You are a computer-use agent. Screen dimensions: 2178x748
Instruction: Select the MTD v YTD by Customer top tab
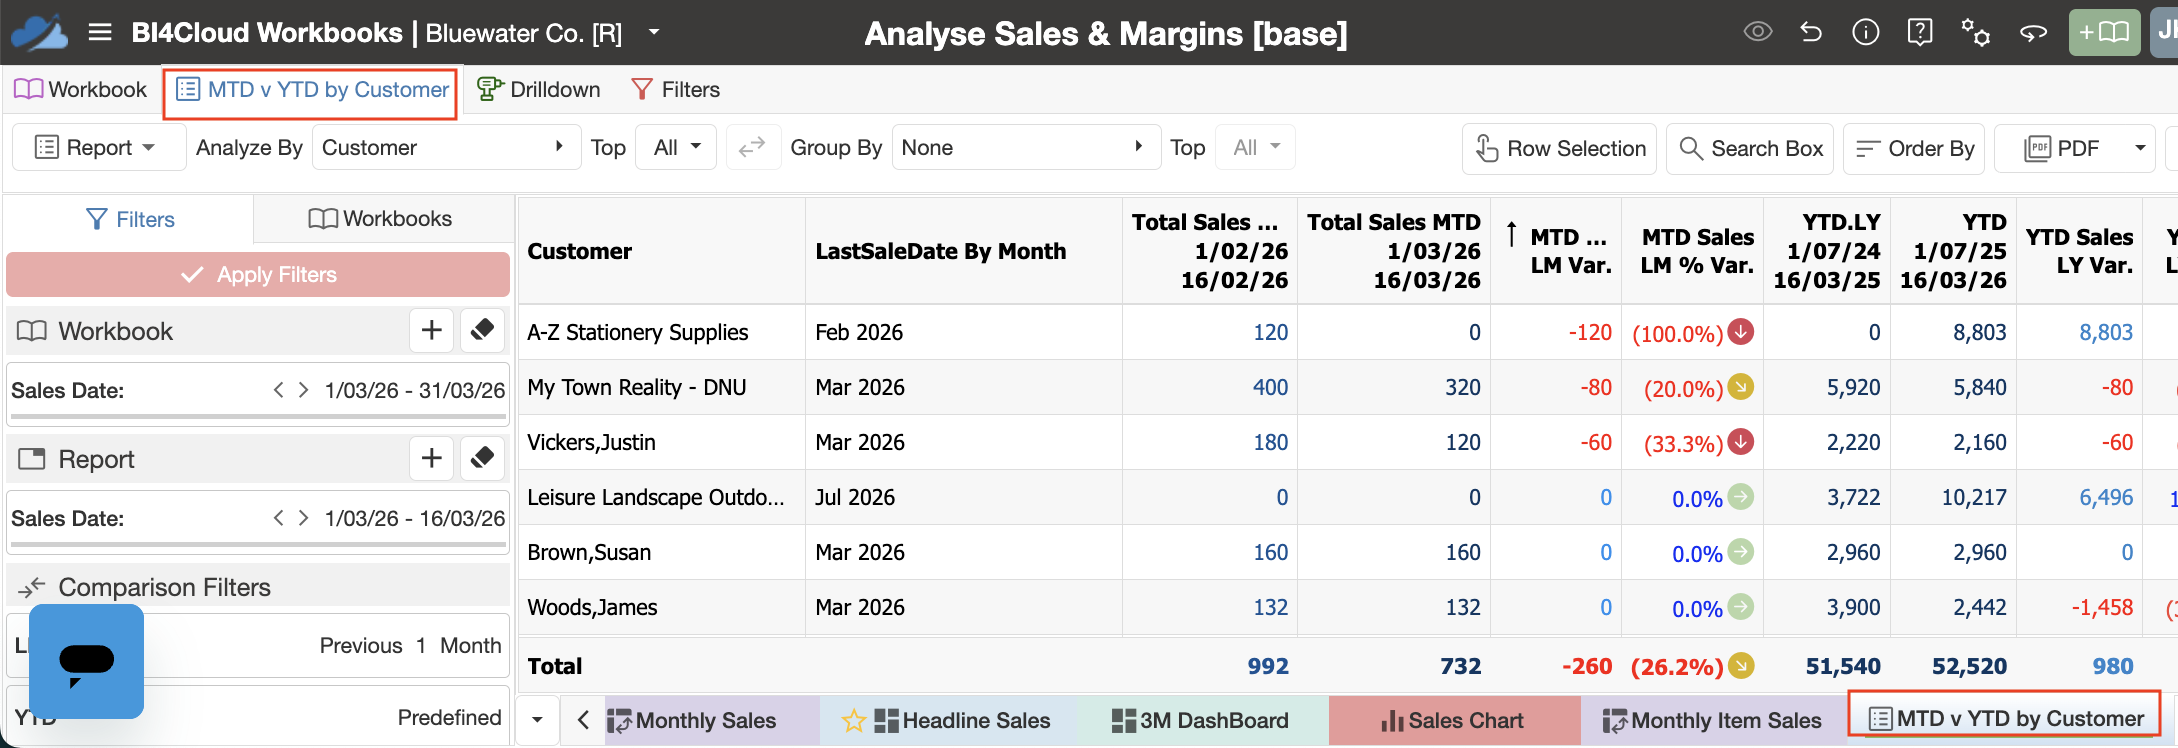coord(311,91)
